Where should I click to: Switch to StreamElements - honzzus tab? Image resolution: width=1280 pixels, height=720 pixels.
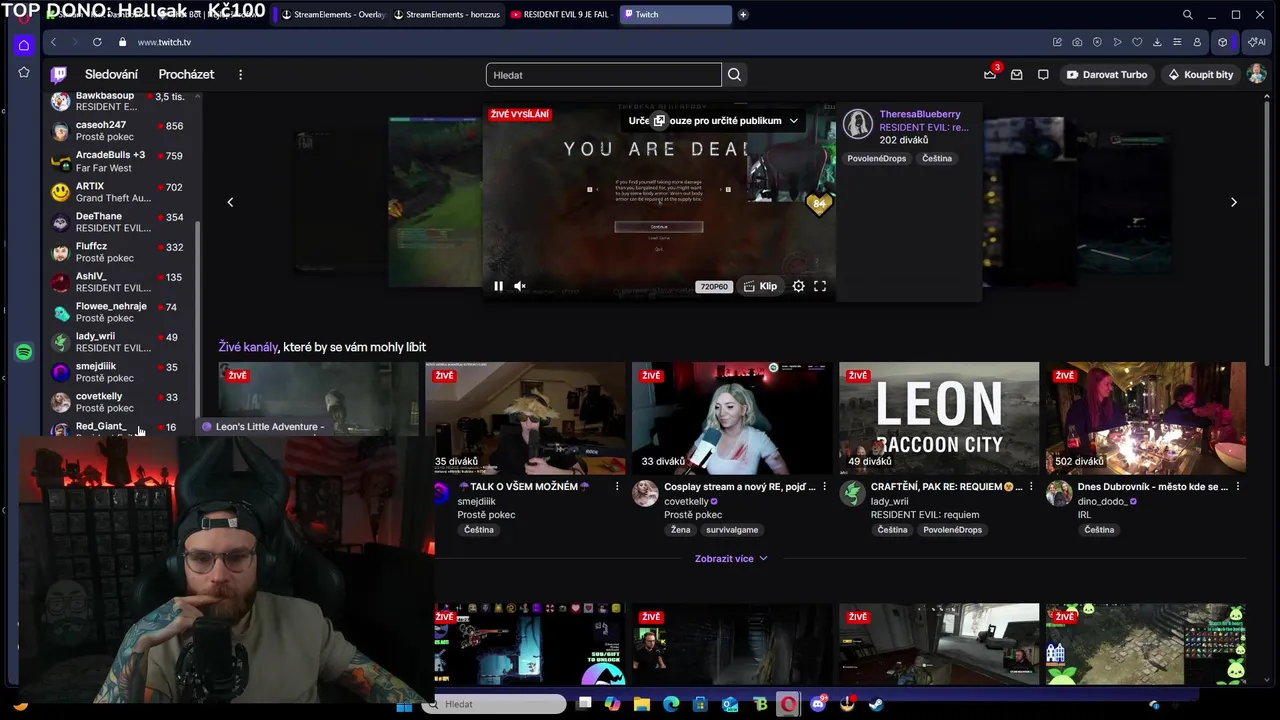(x=447, y=14)
